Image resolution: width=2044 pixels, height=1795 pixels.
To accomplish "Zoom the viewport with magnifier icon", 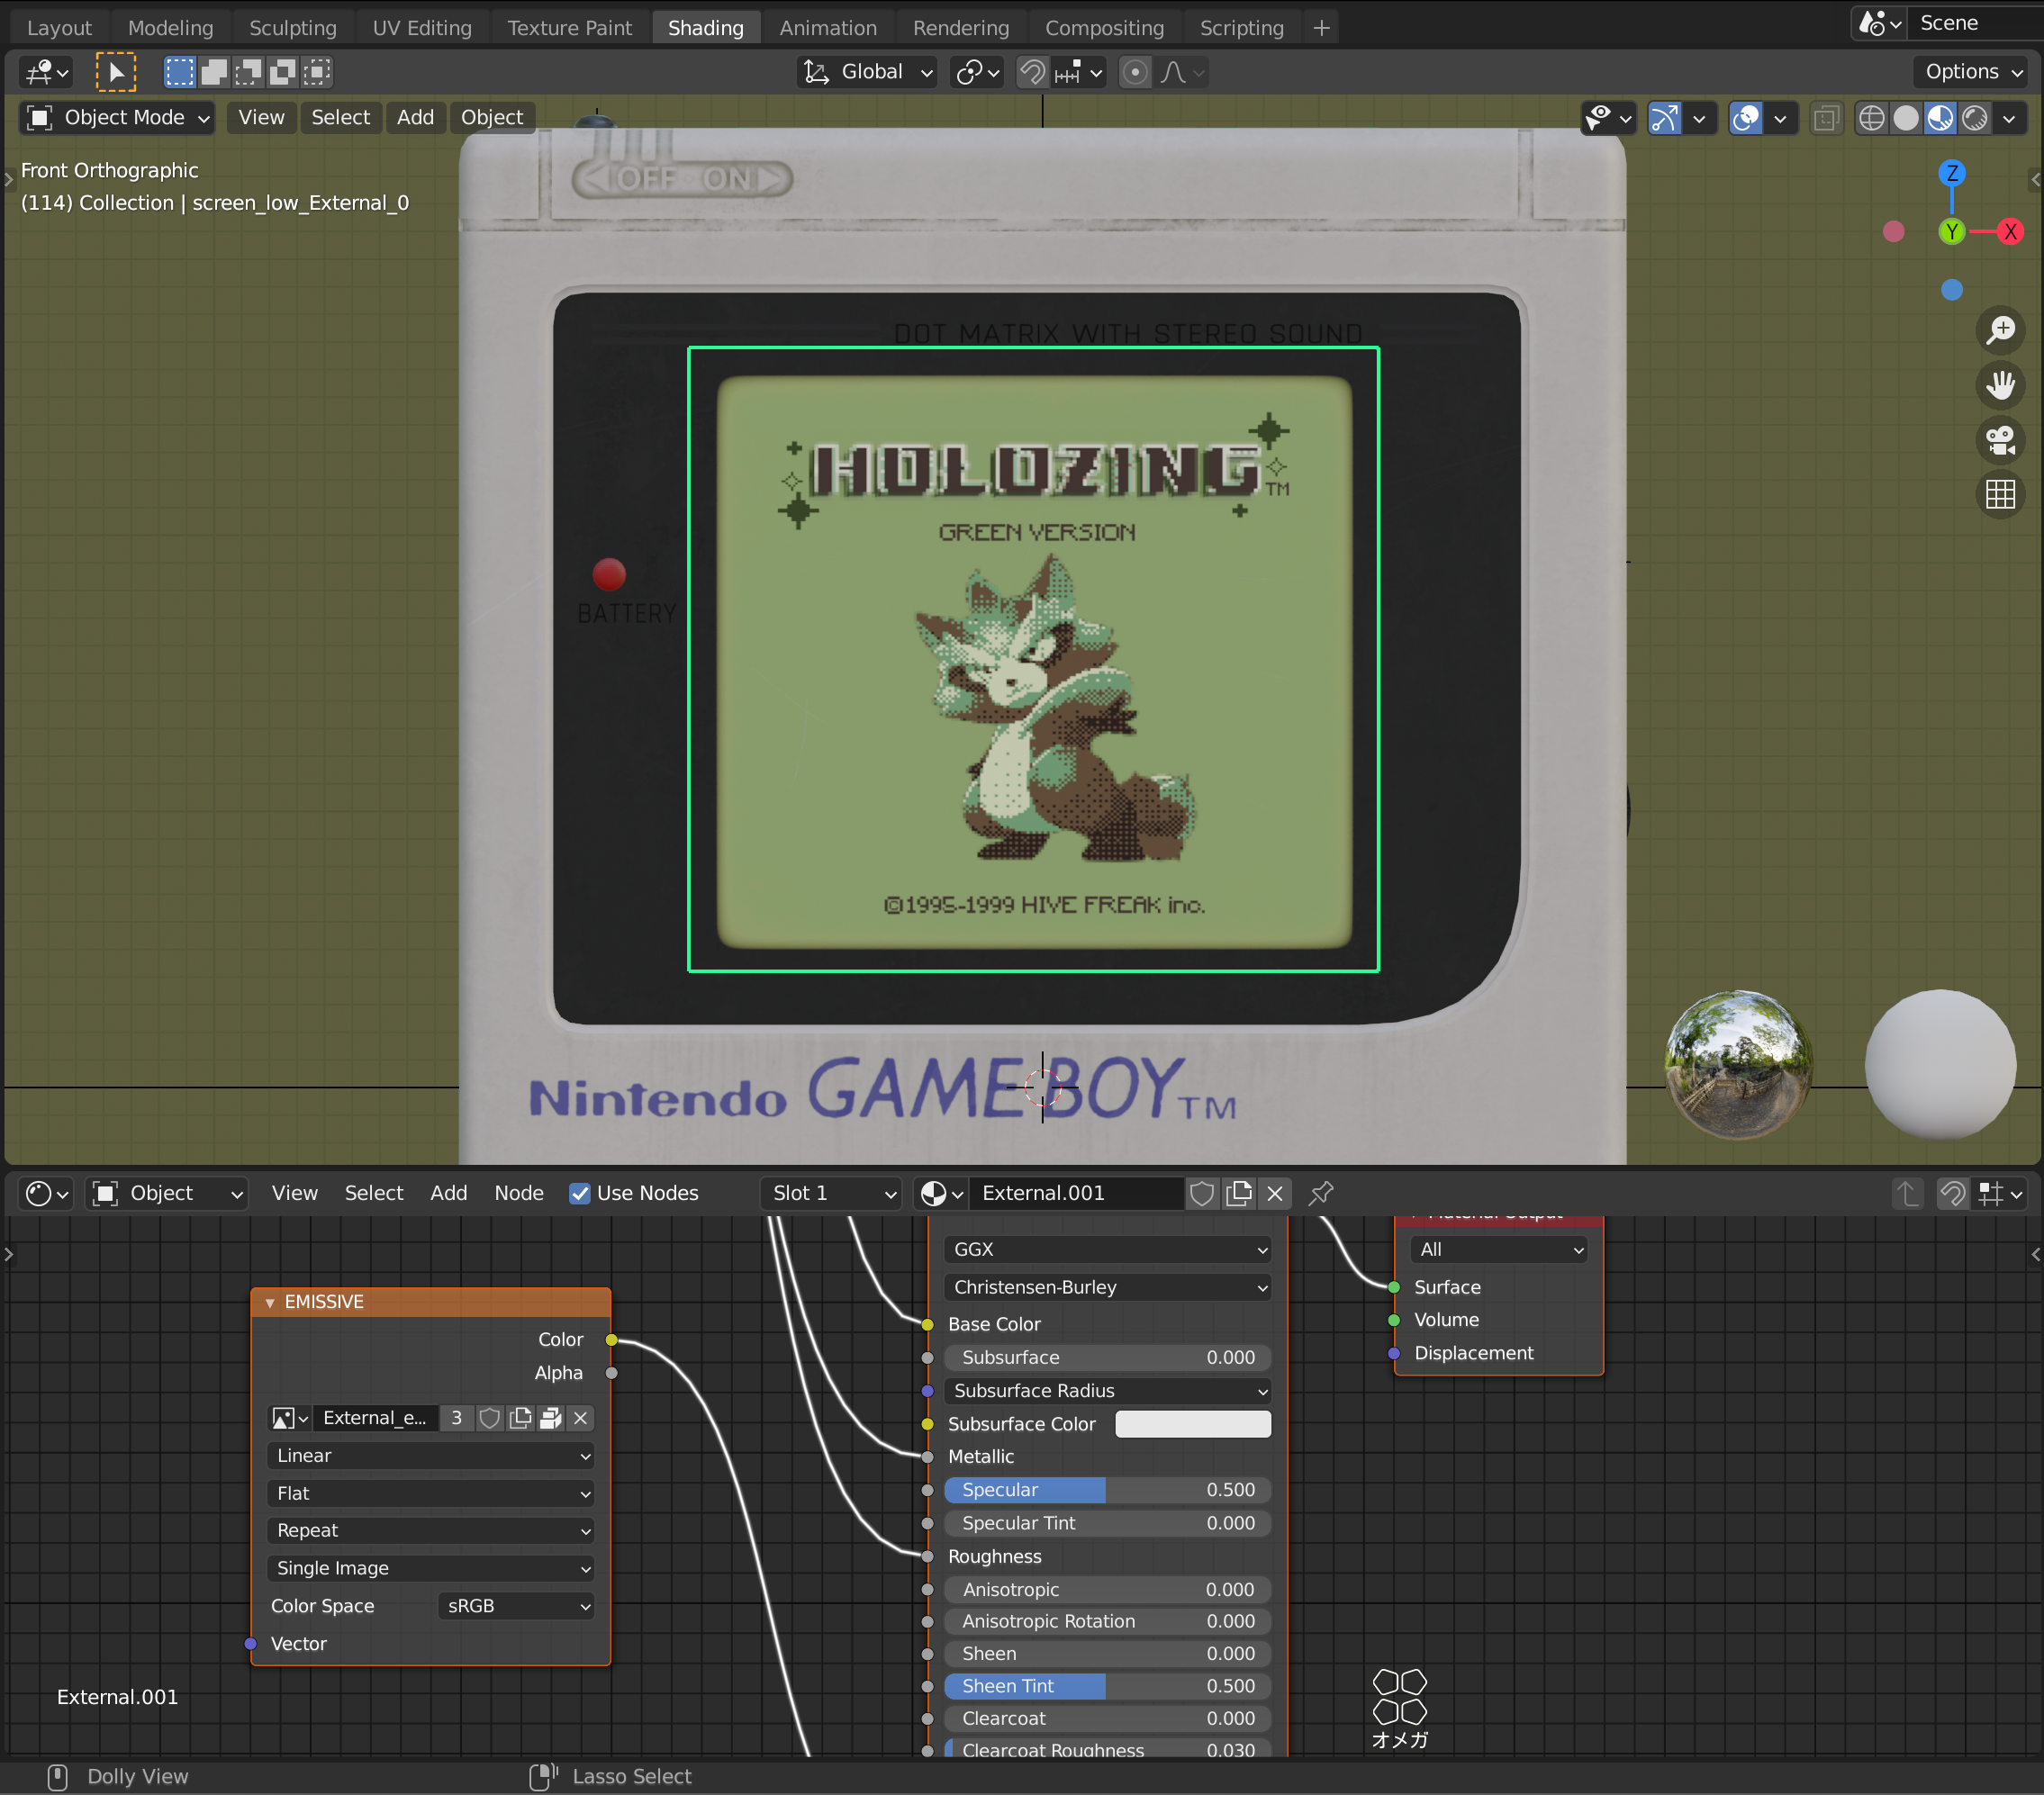I will pos(2000,329).
